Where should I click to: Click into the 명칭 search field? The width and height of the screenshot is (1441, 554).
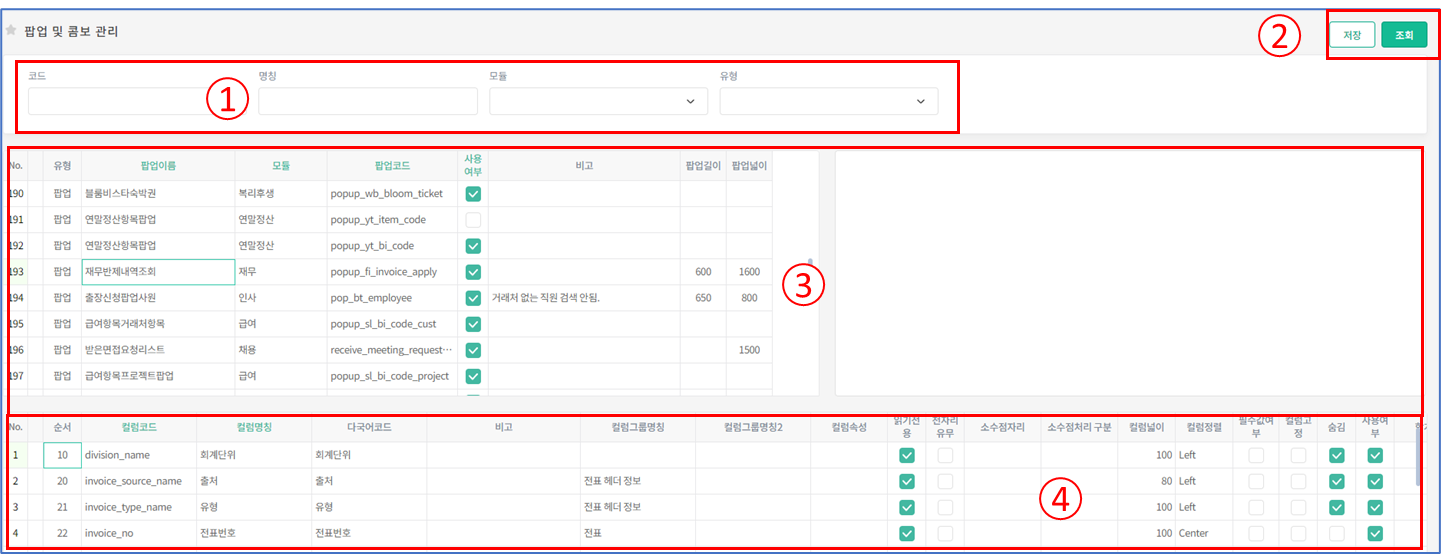click(x=368, y=101)
